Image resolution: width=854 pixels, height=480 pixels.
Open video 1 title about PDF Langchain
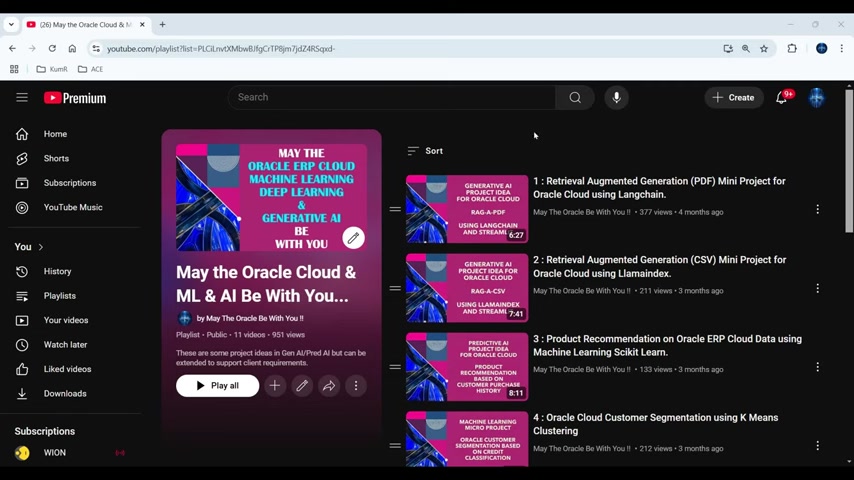(659, 188)
